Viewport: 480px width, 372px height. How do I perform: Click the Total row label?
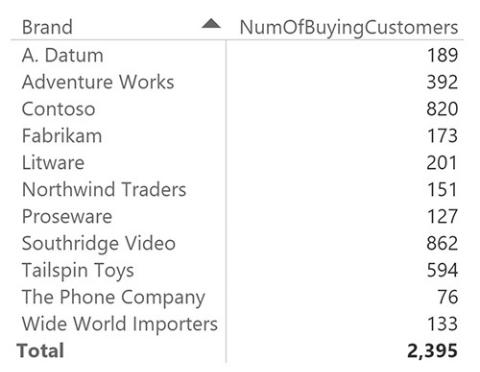click(x=40, y=351)
